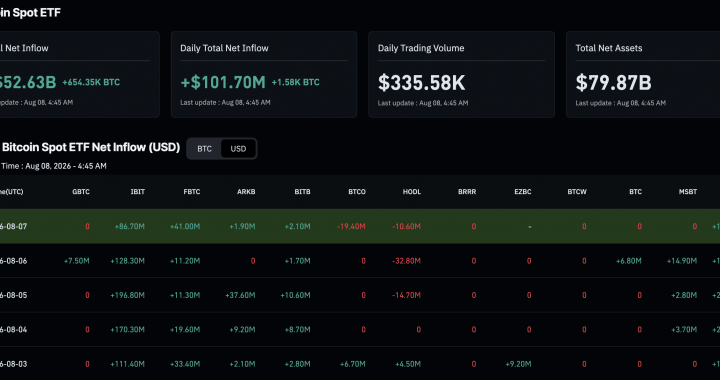Image resolution: width=720 pixels, height=380 pixels.
Task: Open the Daily Trading Volume card
Action: (x=461, y=74)
